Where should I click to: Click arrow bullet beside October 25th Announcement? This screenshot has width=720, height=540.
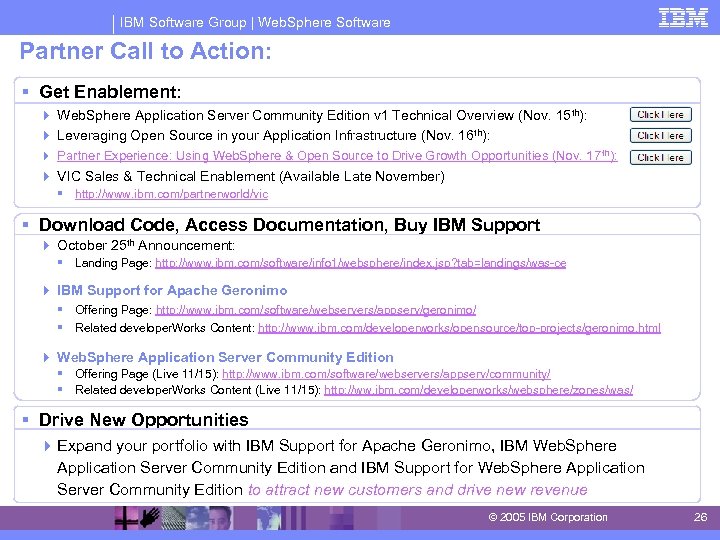[46, 246]
